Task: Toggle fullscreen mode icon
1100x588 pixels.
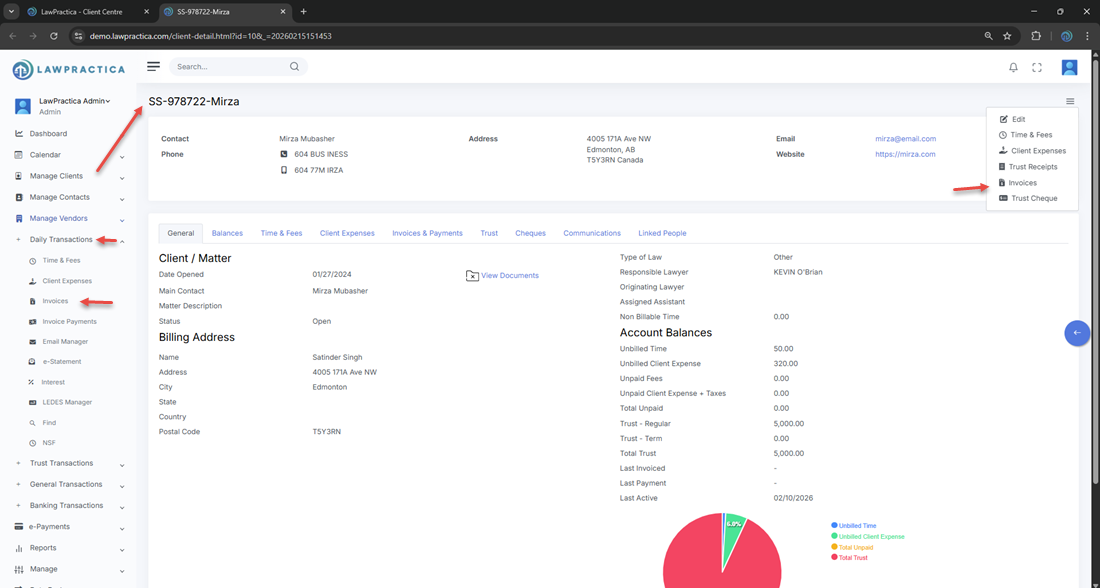Action: point(1037,67)
